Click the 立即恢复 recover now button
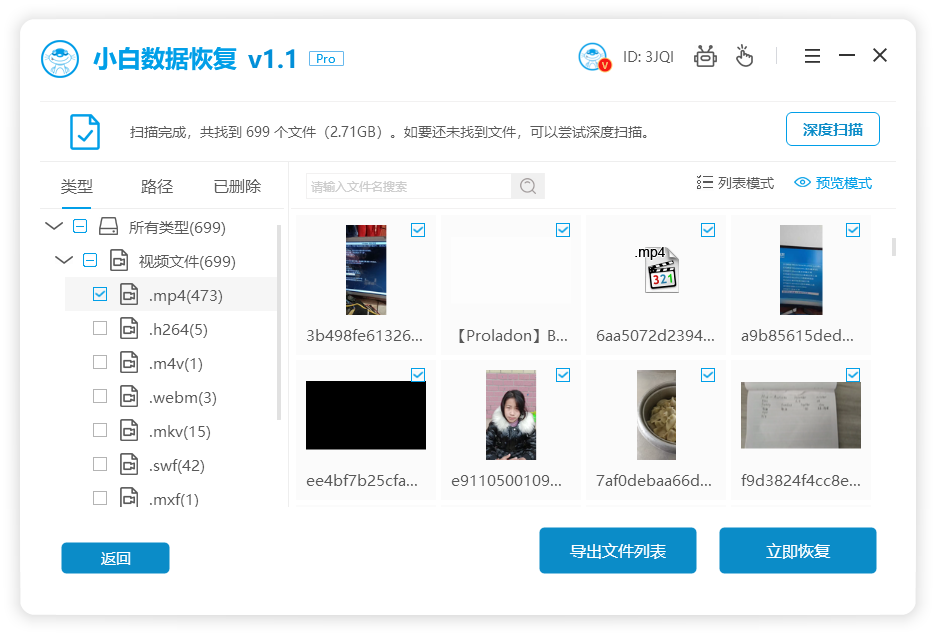This screenshot has width=936, height=636. point(798,551)
